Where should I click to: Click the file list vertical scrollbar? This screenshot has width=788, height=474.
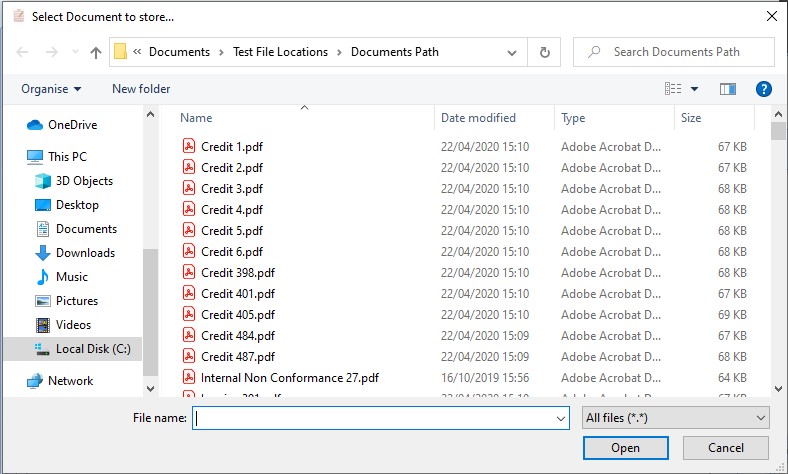[778, 250]
